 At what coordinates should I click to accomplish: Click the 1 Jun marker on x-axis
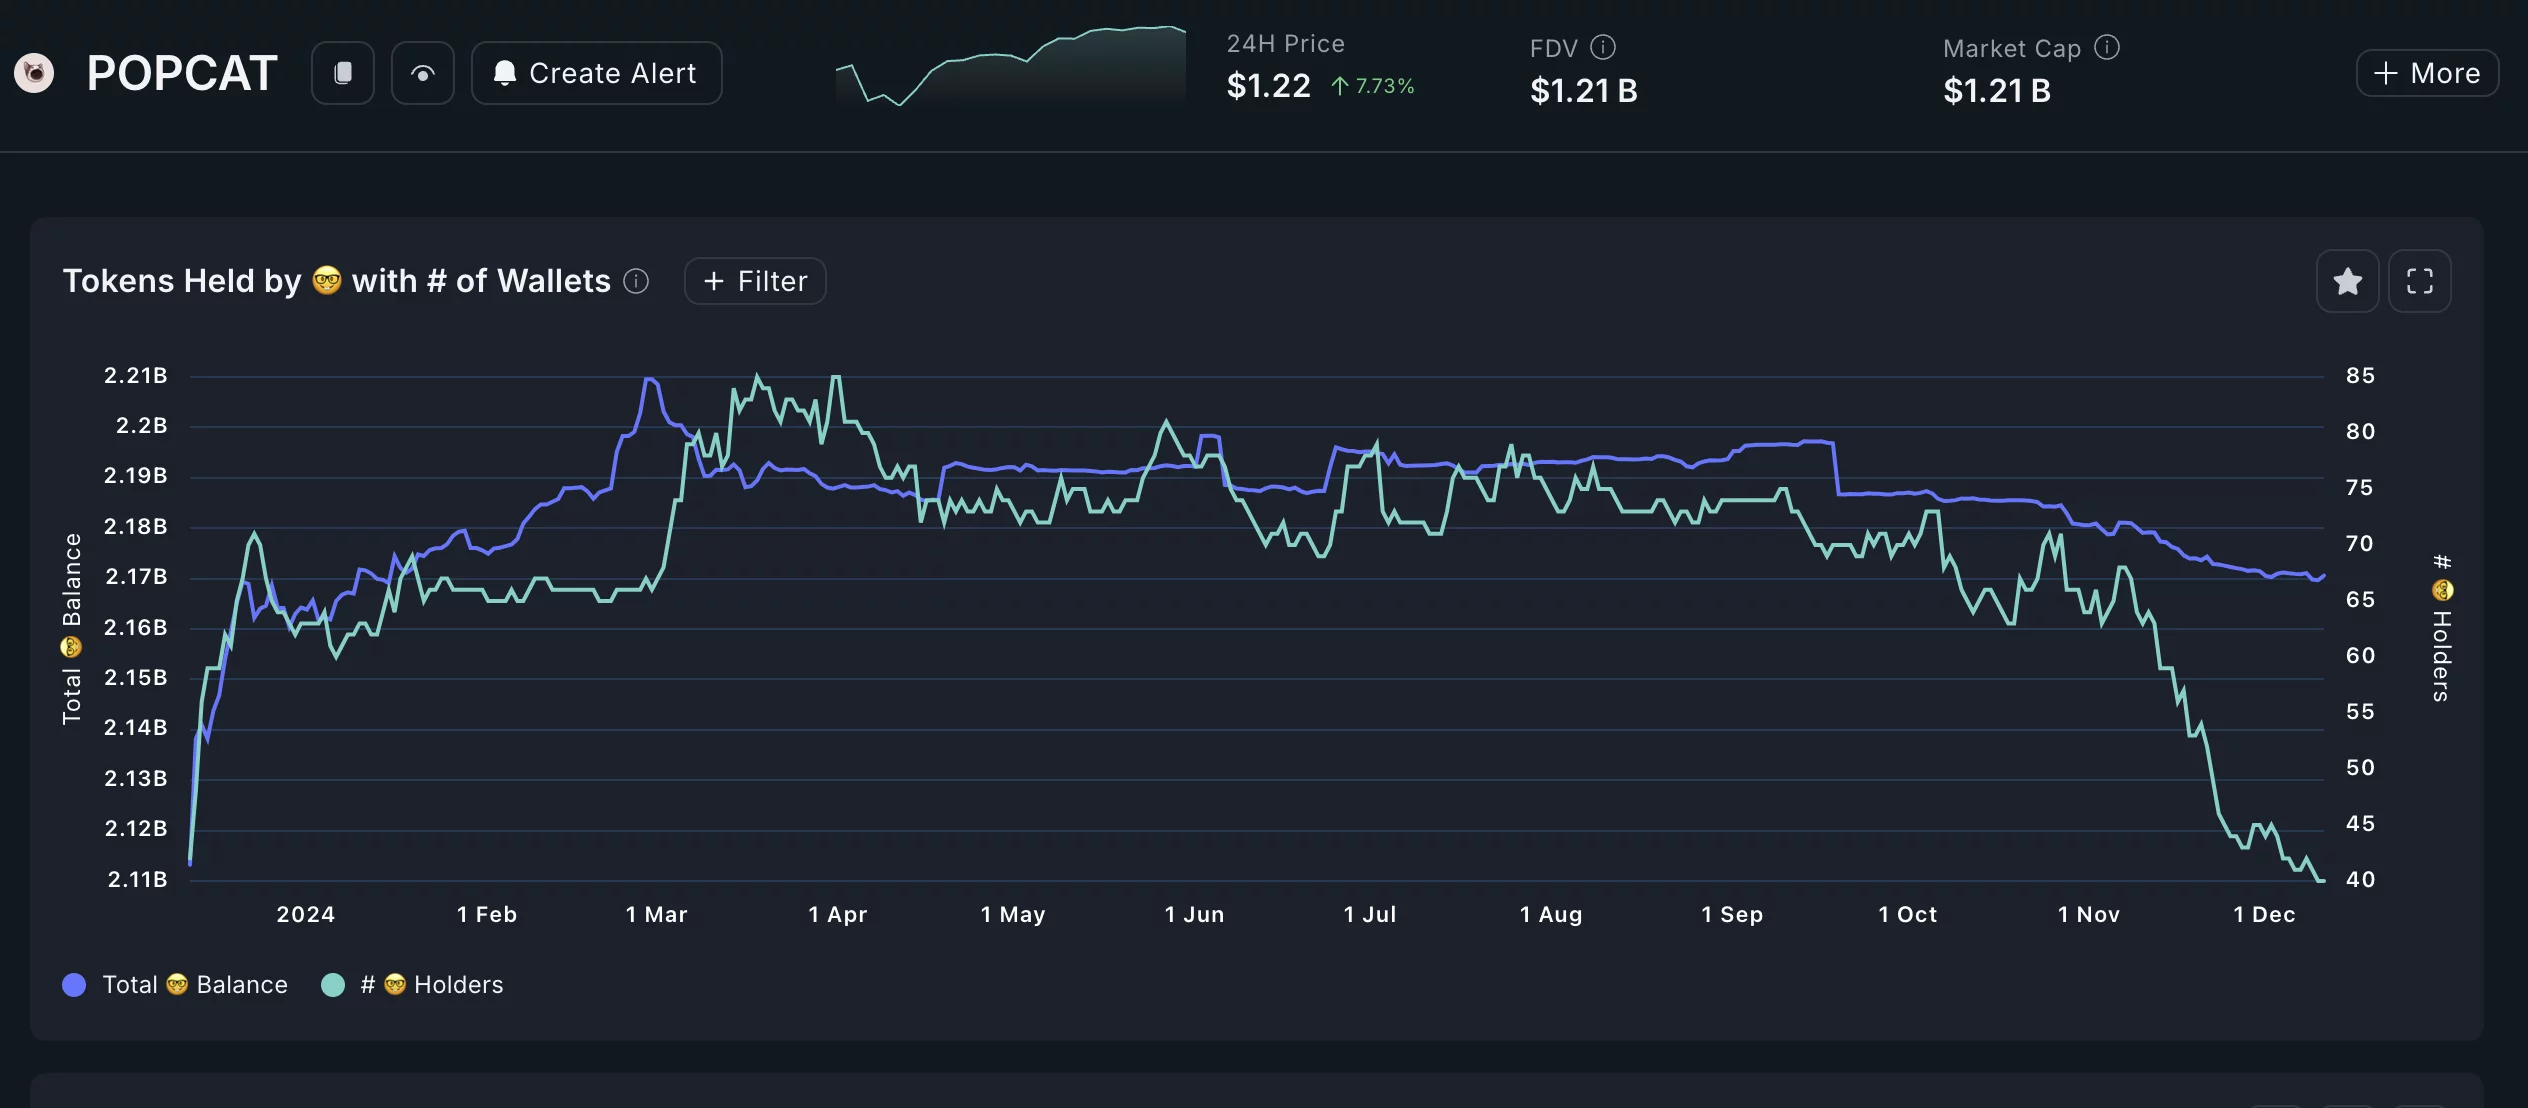(1194, 914)
